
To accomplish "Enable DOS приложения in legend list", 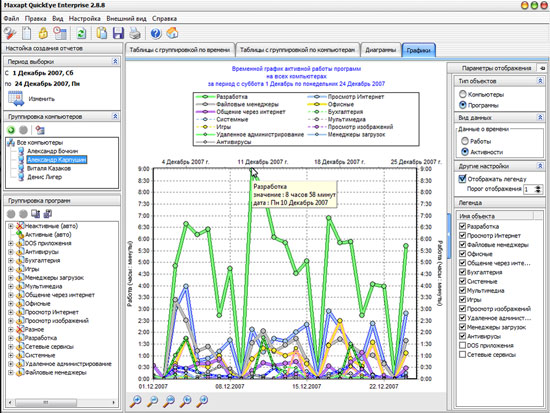I will [462, 345].
